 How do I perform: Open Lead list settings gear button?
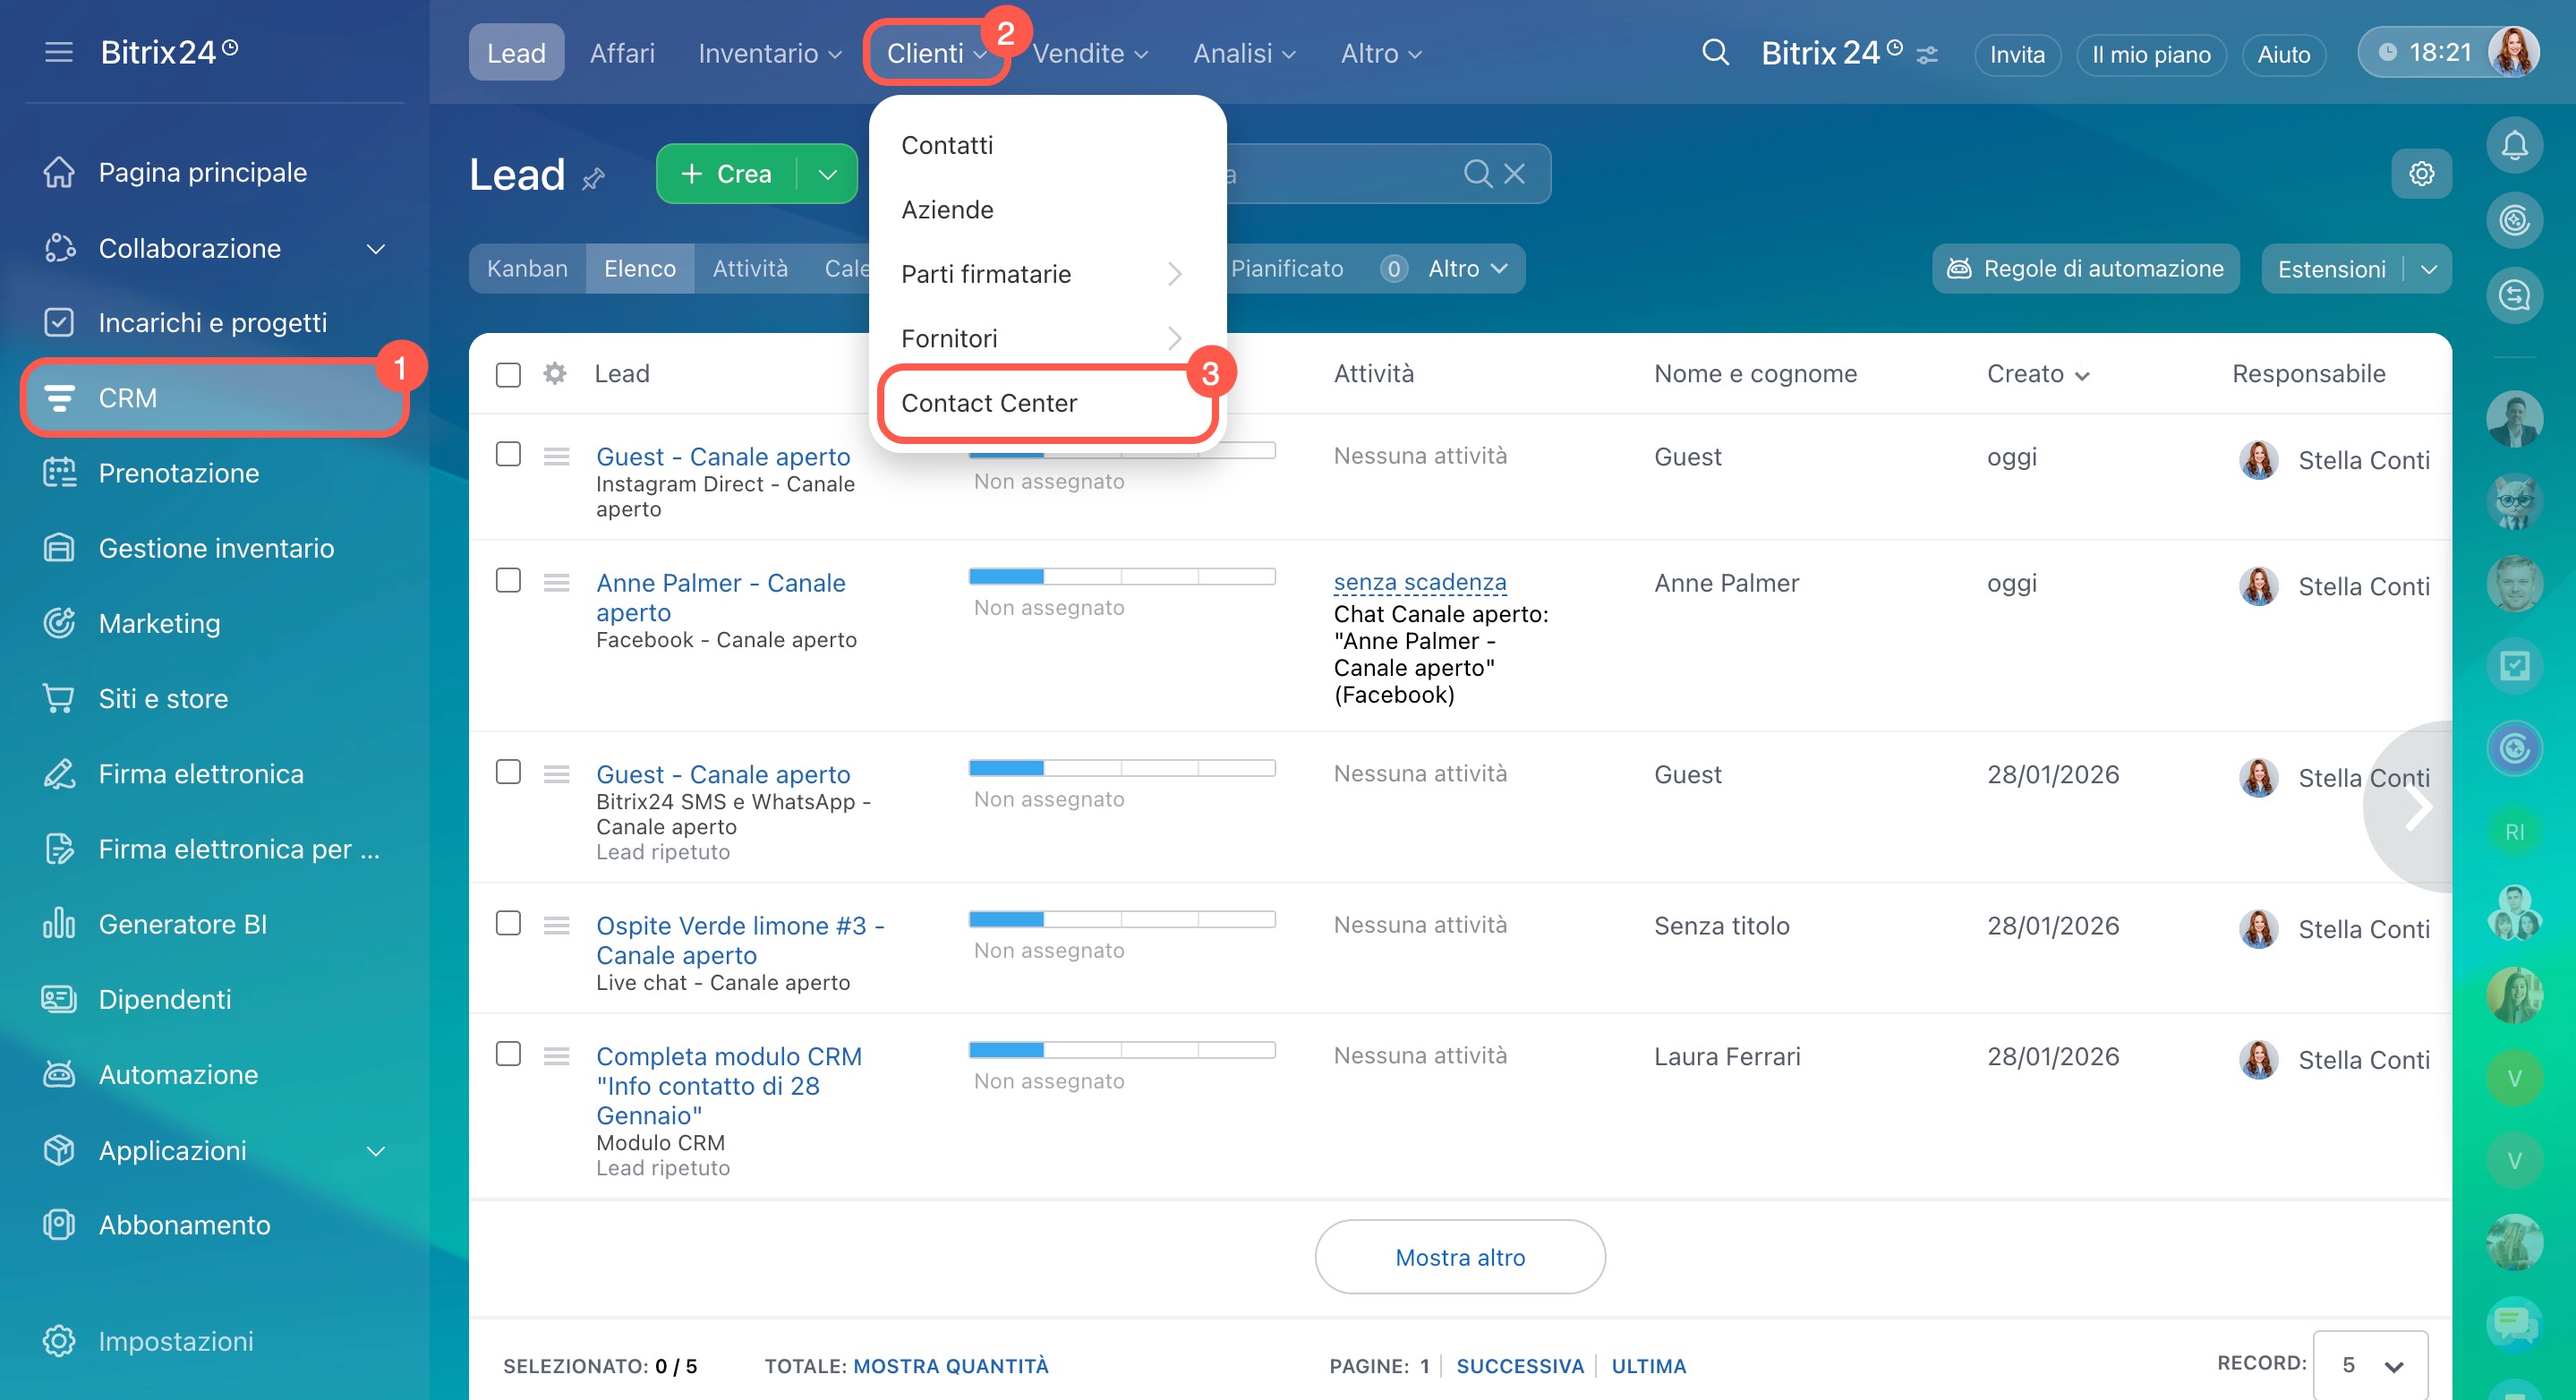(2420, 174)
